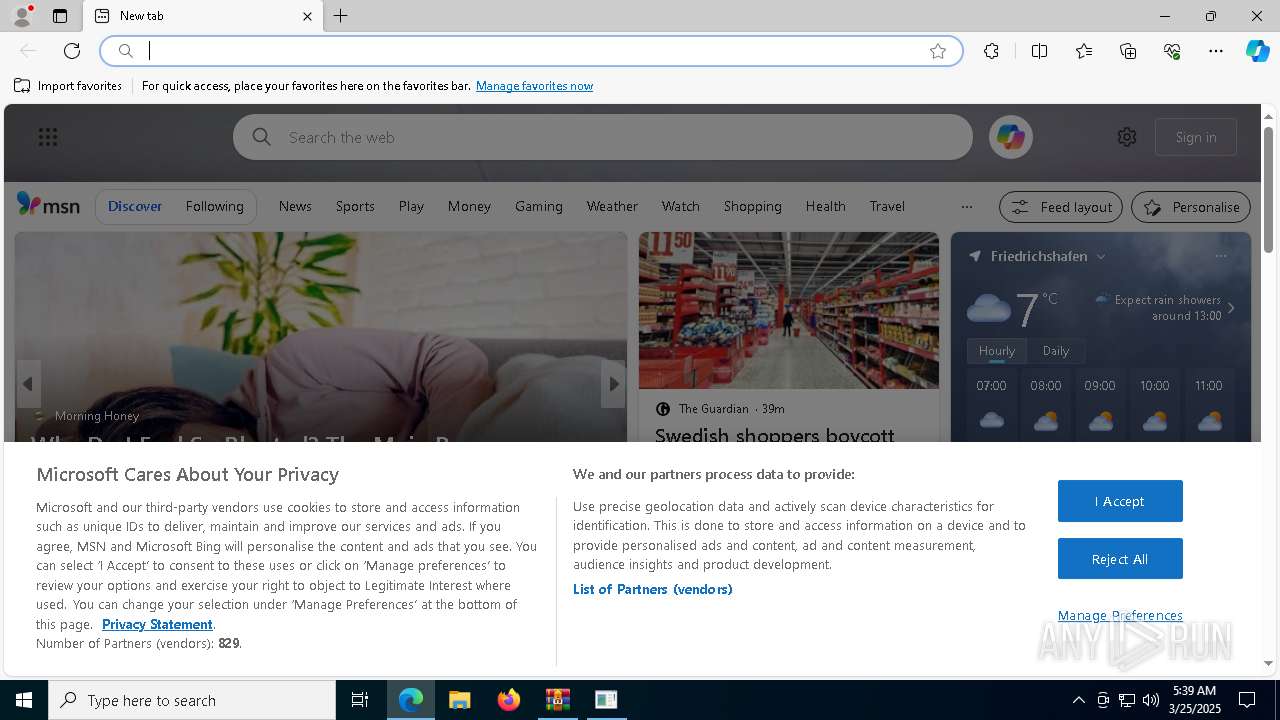Viewport: 1280px width, 720px height.
Task: Open the Weather section
Action: point(612,206)
